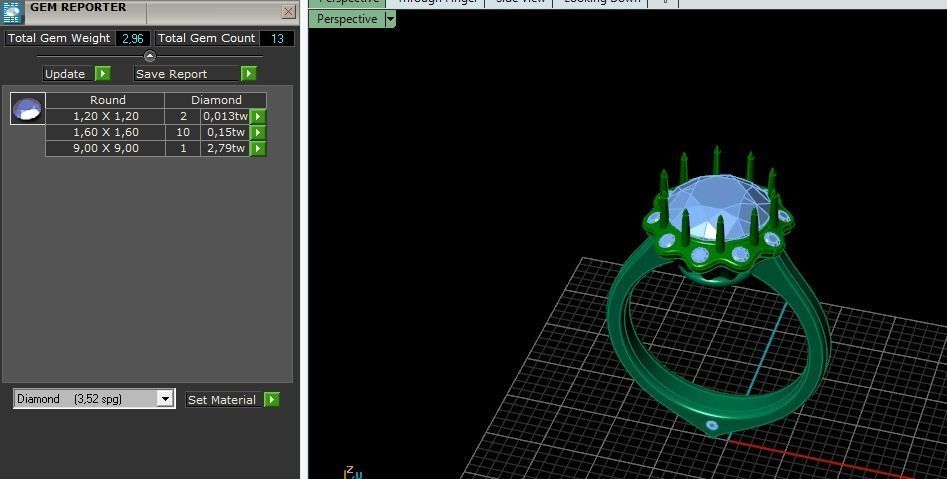Screen dimensions: 947x479
Task: Click the green arrow on the 2,79tw row
Action: tap(258, 149)
